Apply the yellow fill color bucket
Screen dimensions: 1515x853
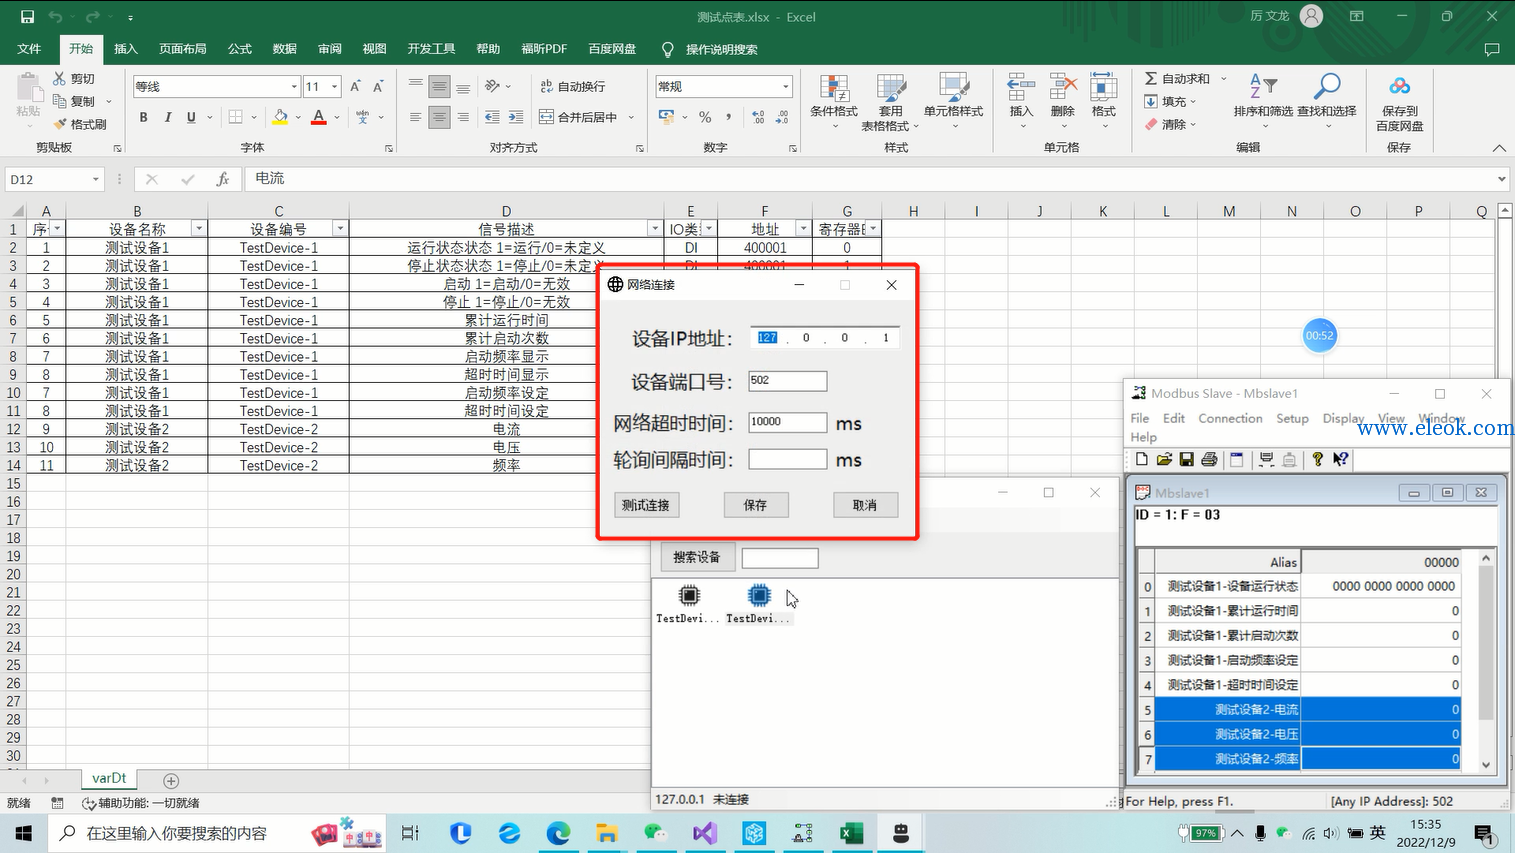click(x=281, y=117)
